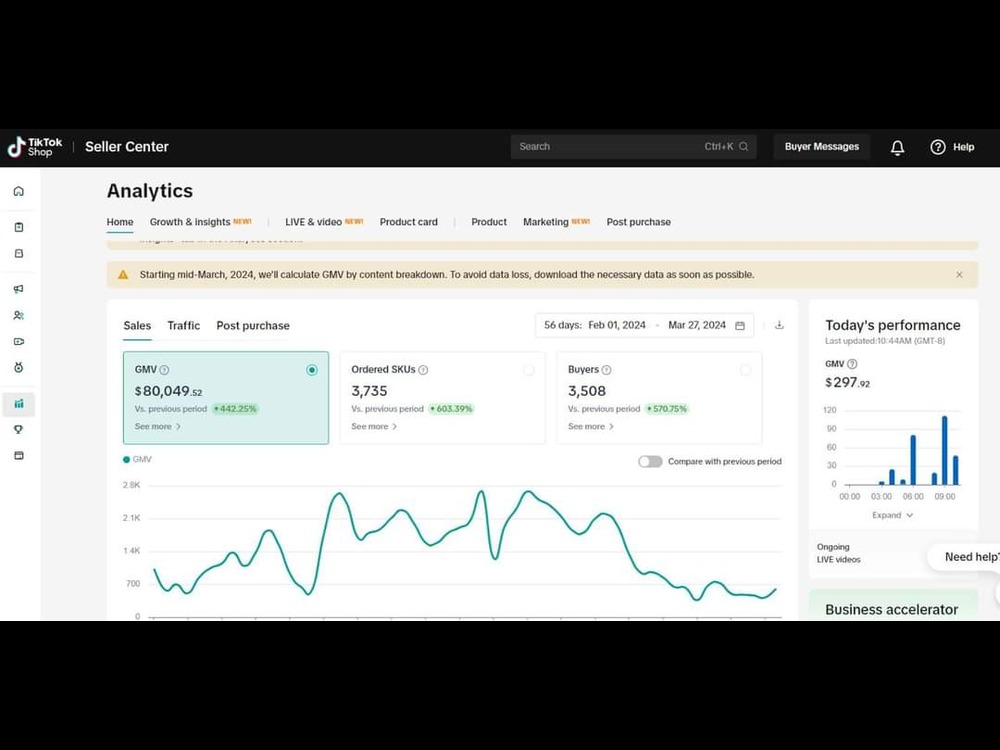Switch to Product tab
Image resolution: width=1000 pixels, height=750 pixels.
(489, 222)
